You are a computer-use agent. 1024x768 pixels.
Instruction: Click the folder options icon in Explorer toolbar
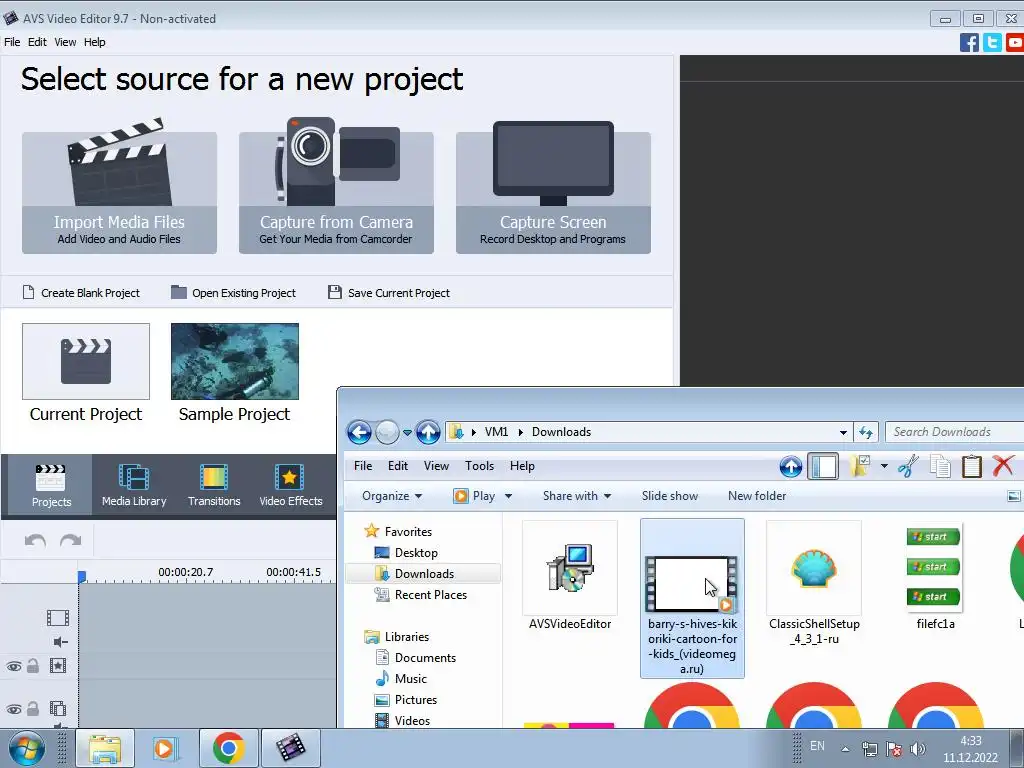pyautogui.click(x=860, y=466)
